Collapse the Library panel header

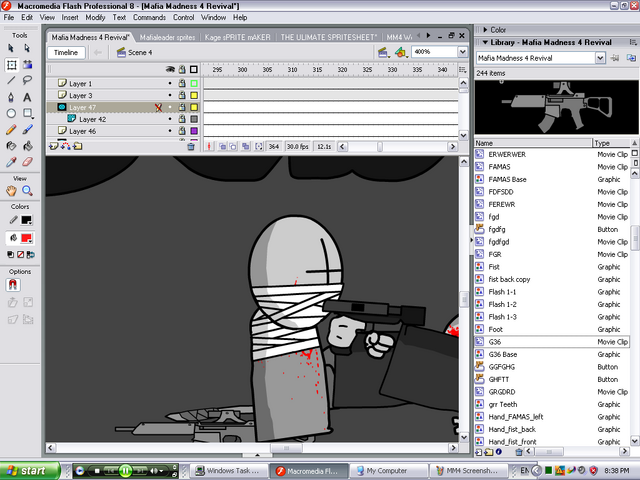[x=485, y=42]
